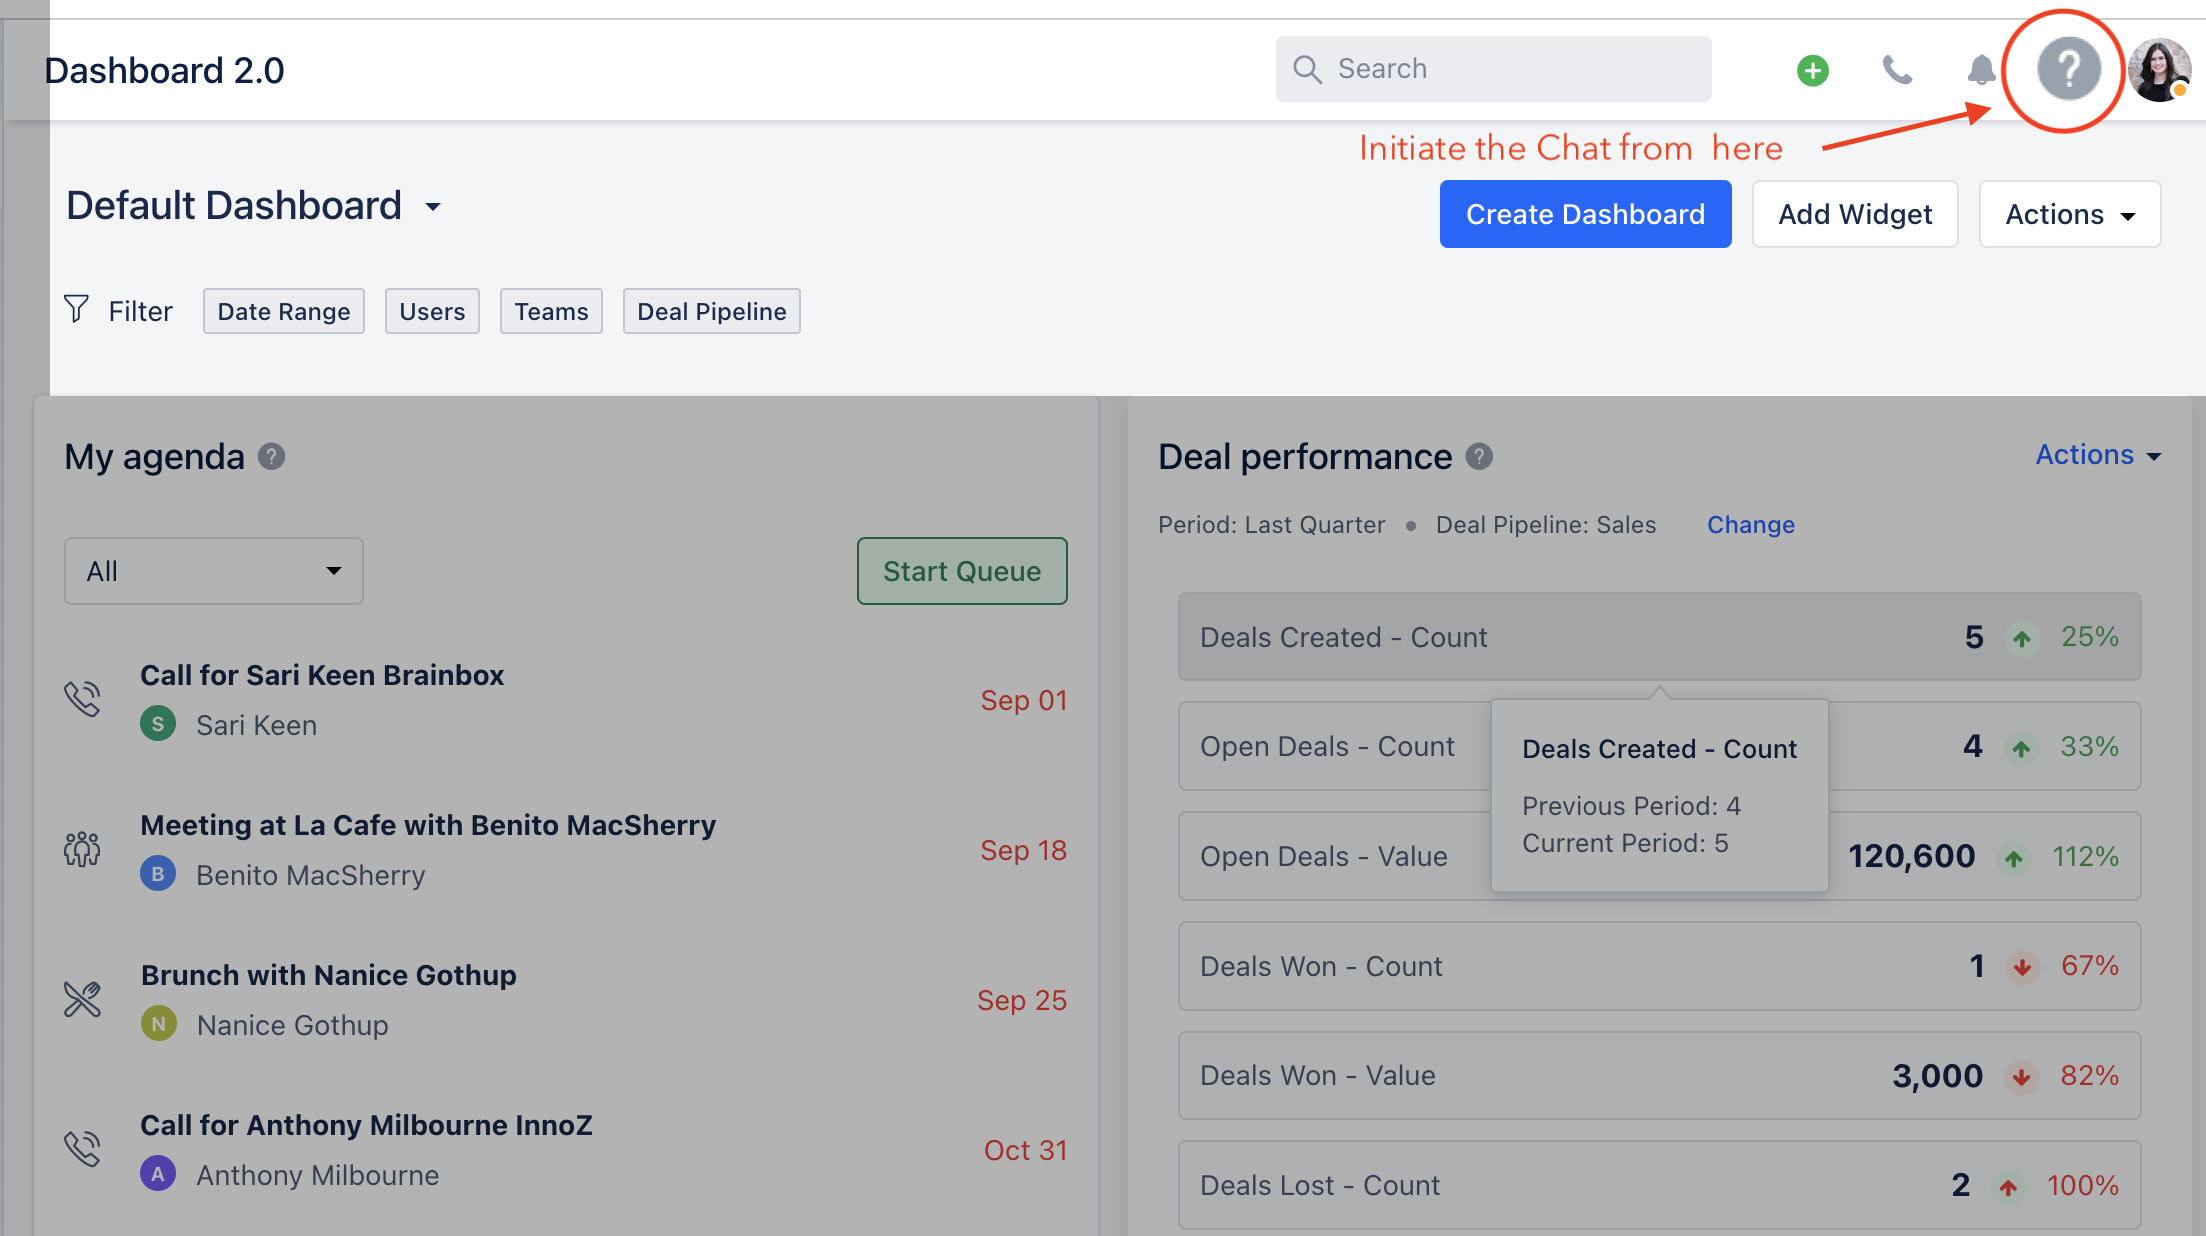Click the down arrow beside Deals Won Count 67%
The width and height of the screenshot is (2206, 1236).
pos(2022,967)
